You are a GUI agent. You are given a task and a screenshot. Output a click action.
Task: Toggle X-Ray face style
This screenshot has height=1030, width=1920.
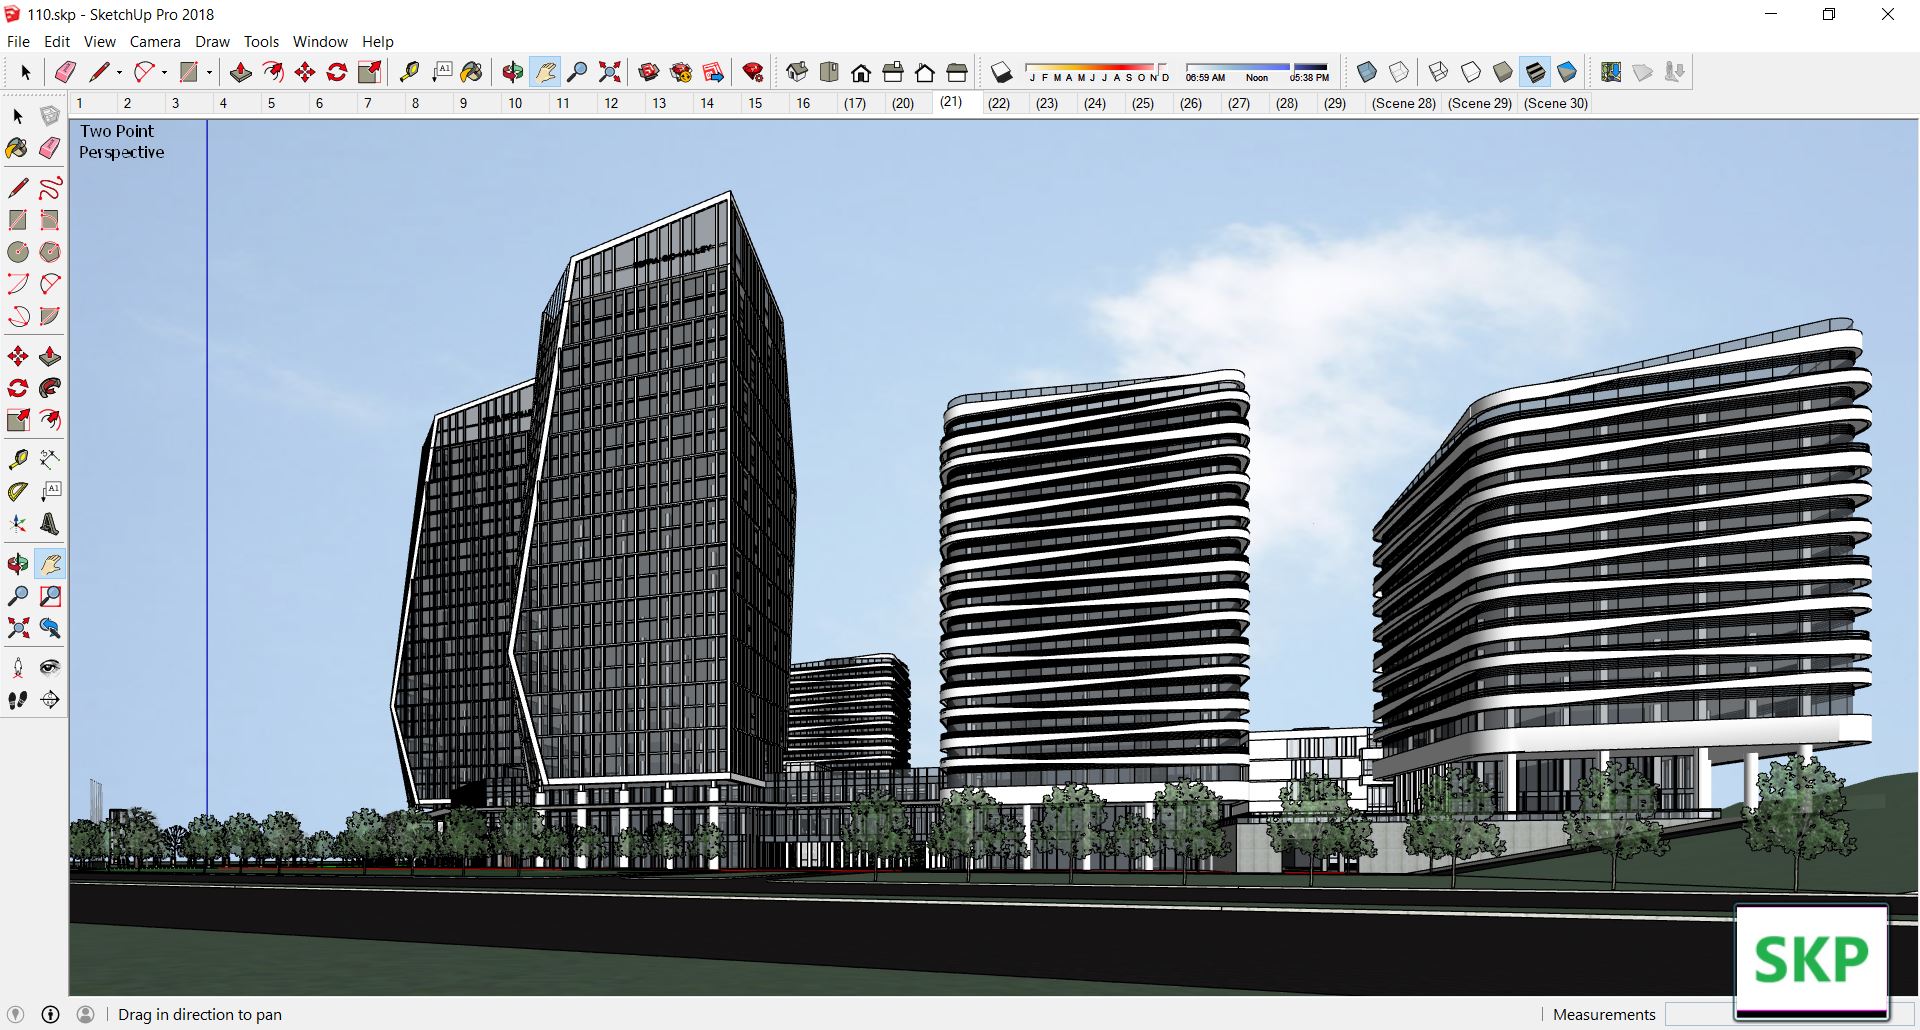[x=1367, y=72]
